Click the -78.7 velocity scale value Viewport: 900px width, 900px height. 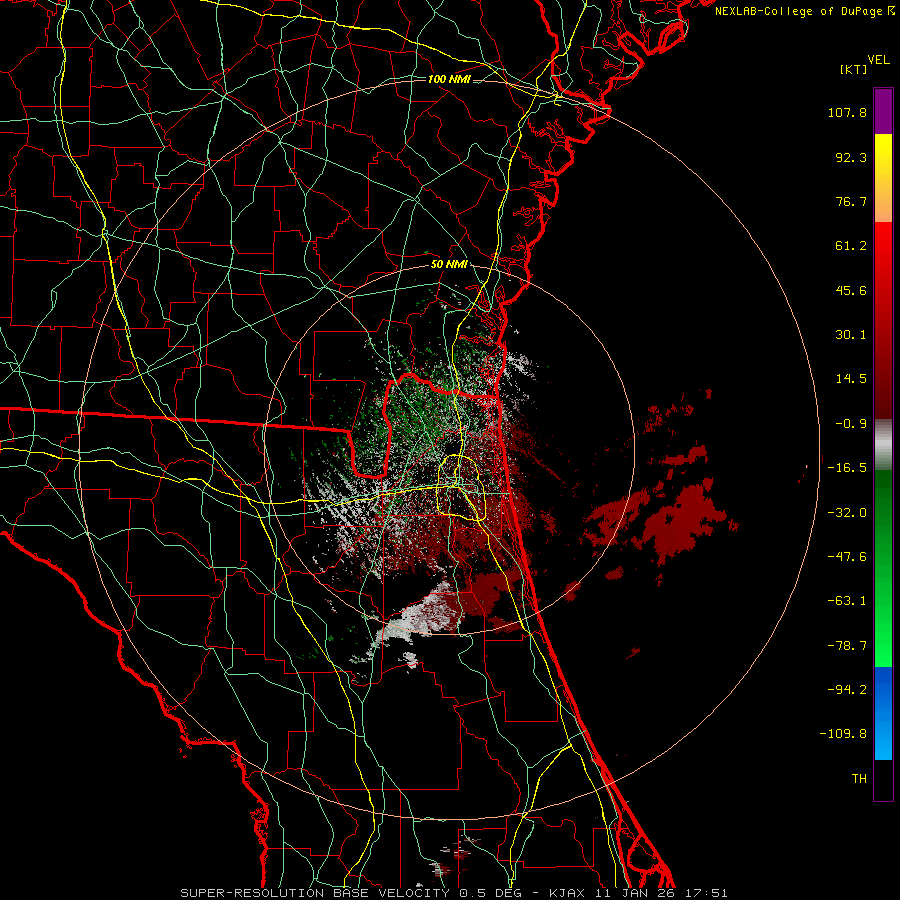pos(847,646)
